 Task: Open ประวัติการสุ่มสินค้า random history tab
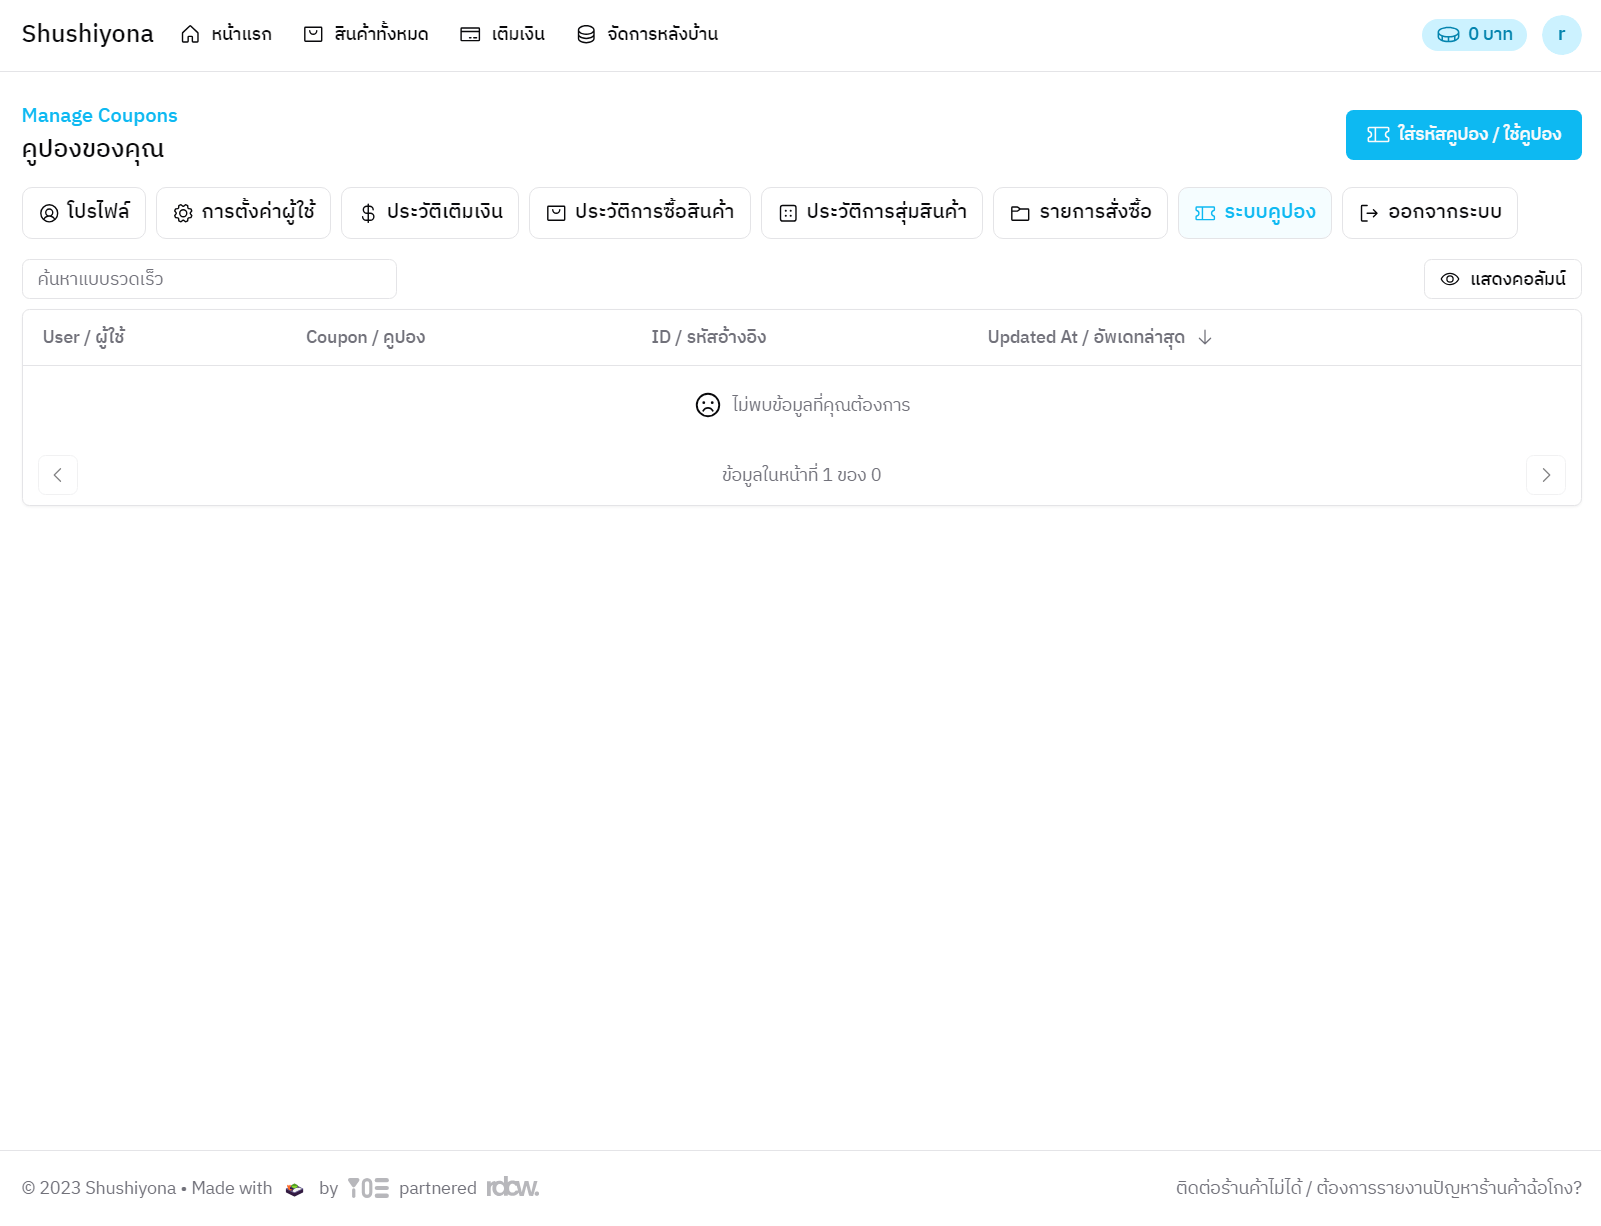point(871,213)
